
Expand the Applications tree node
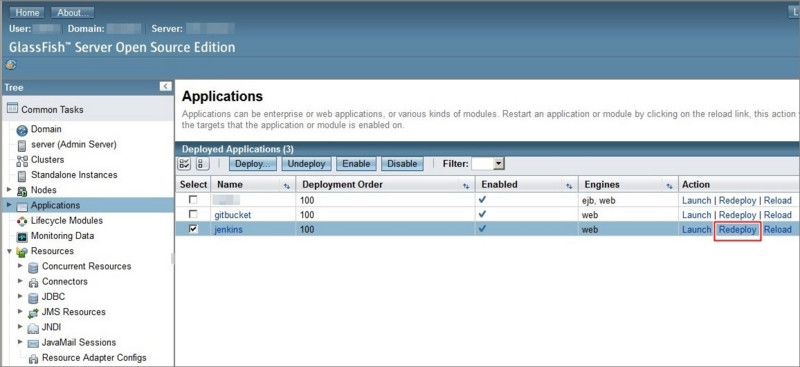9,205
